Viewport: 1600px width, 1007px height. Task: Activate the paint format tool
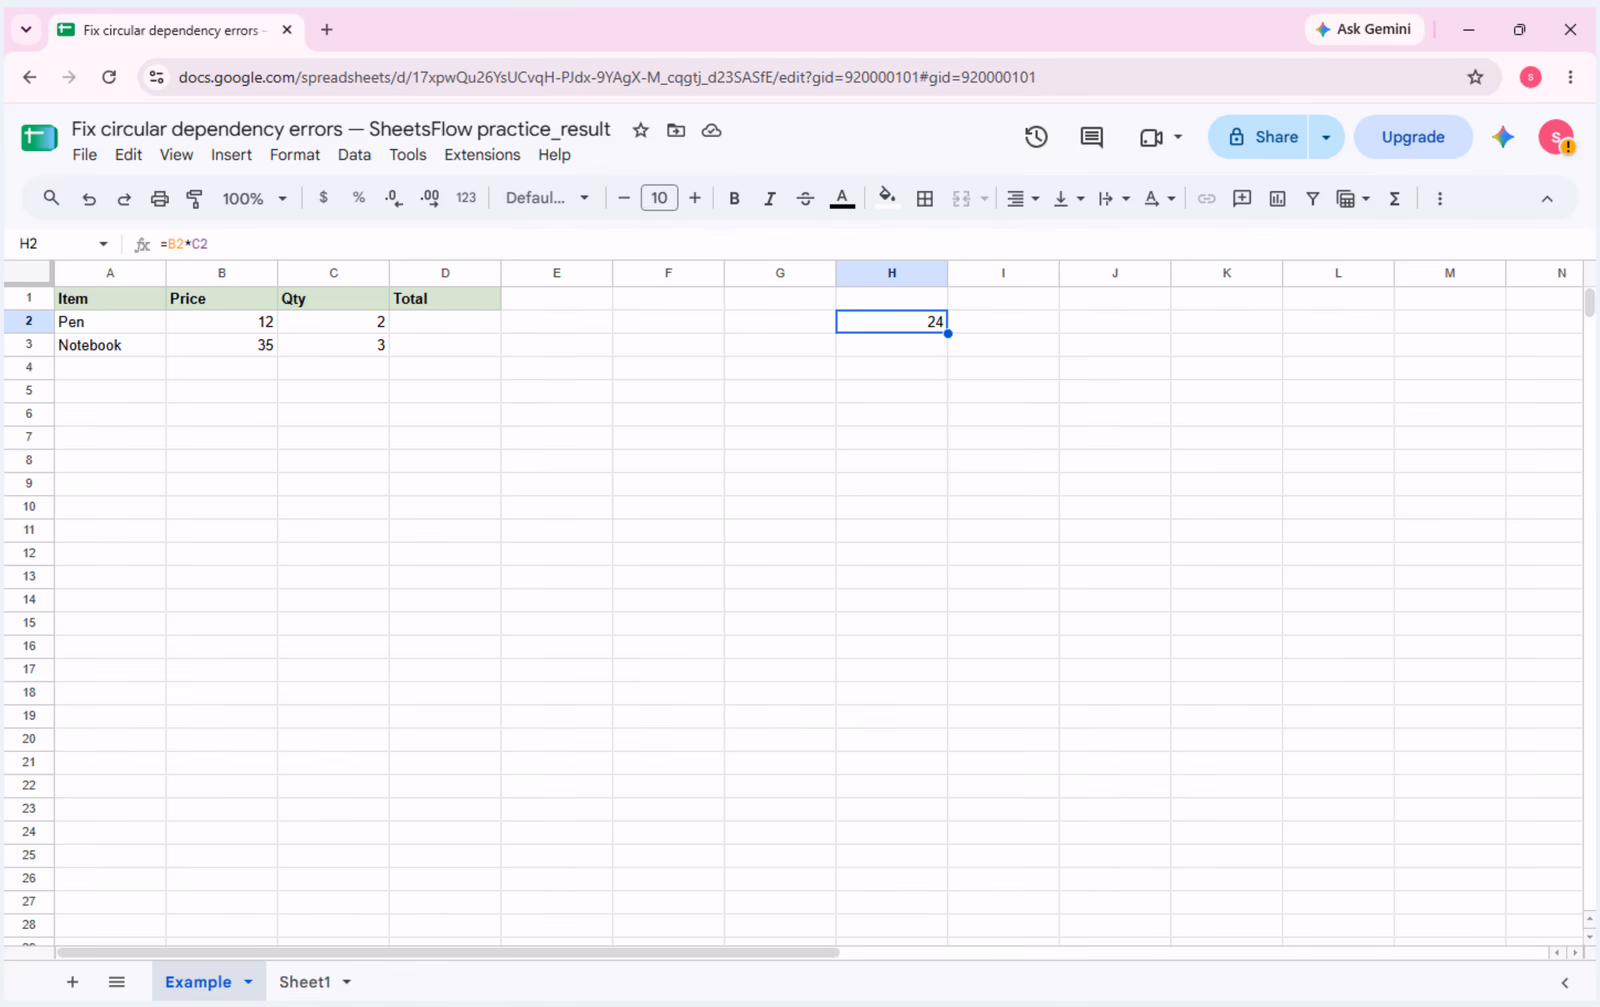click(x=195, y=198)
